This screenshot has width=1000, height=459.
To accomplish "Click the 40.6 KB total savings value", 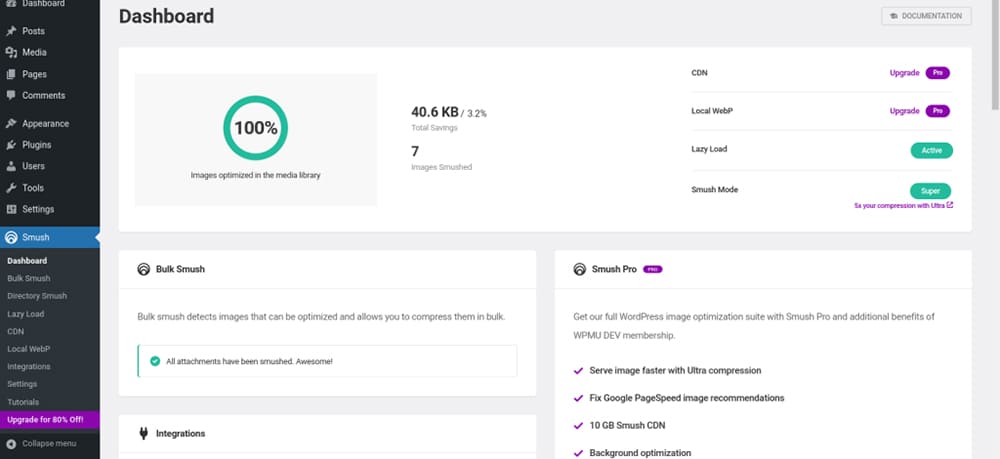I will 434,112.
